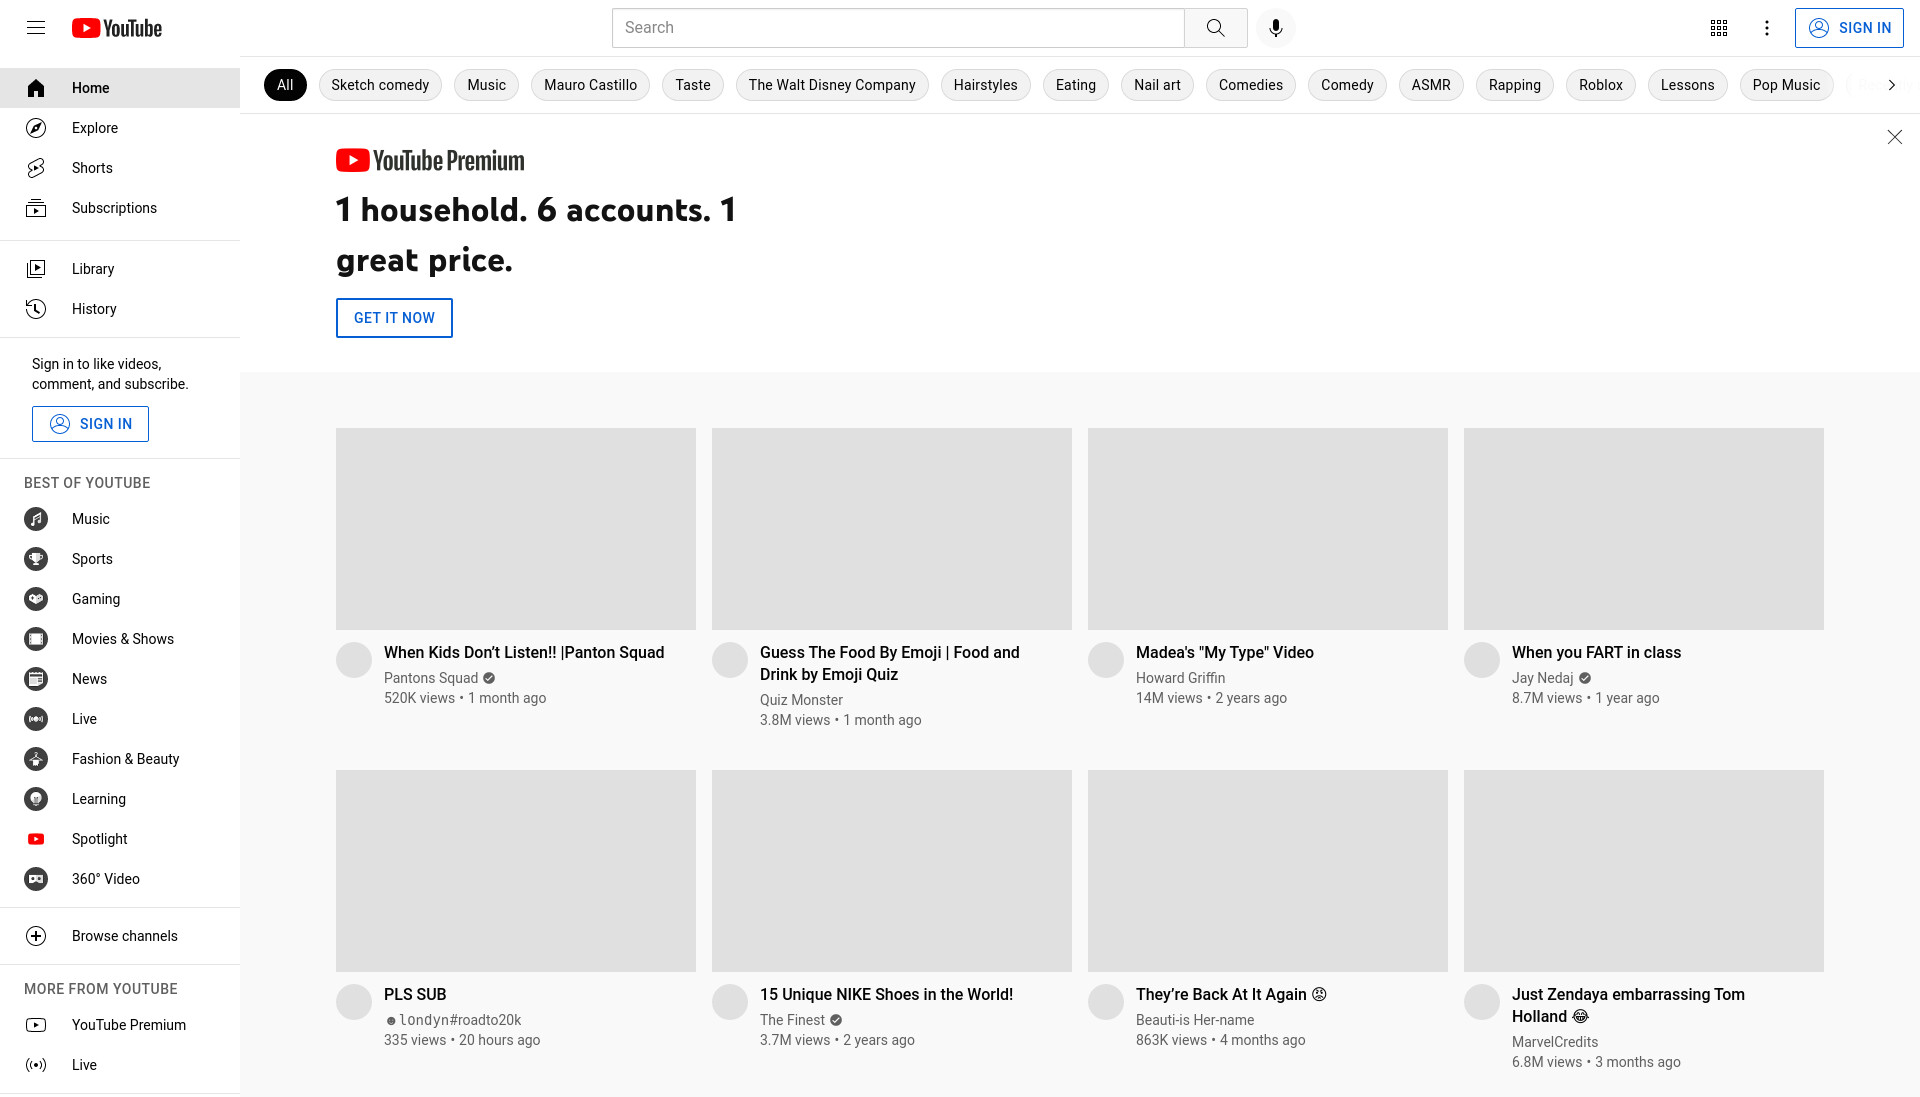Select The Walt Disney Company chip
The height and width of the screenshot is (1097, 1920).
(832, 85)
